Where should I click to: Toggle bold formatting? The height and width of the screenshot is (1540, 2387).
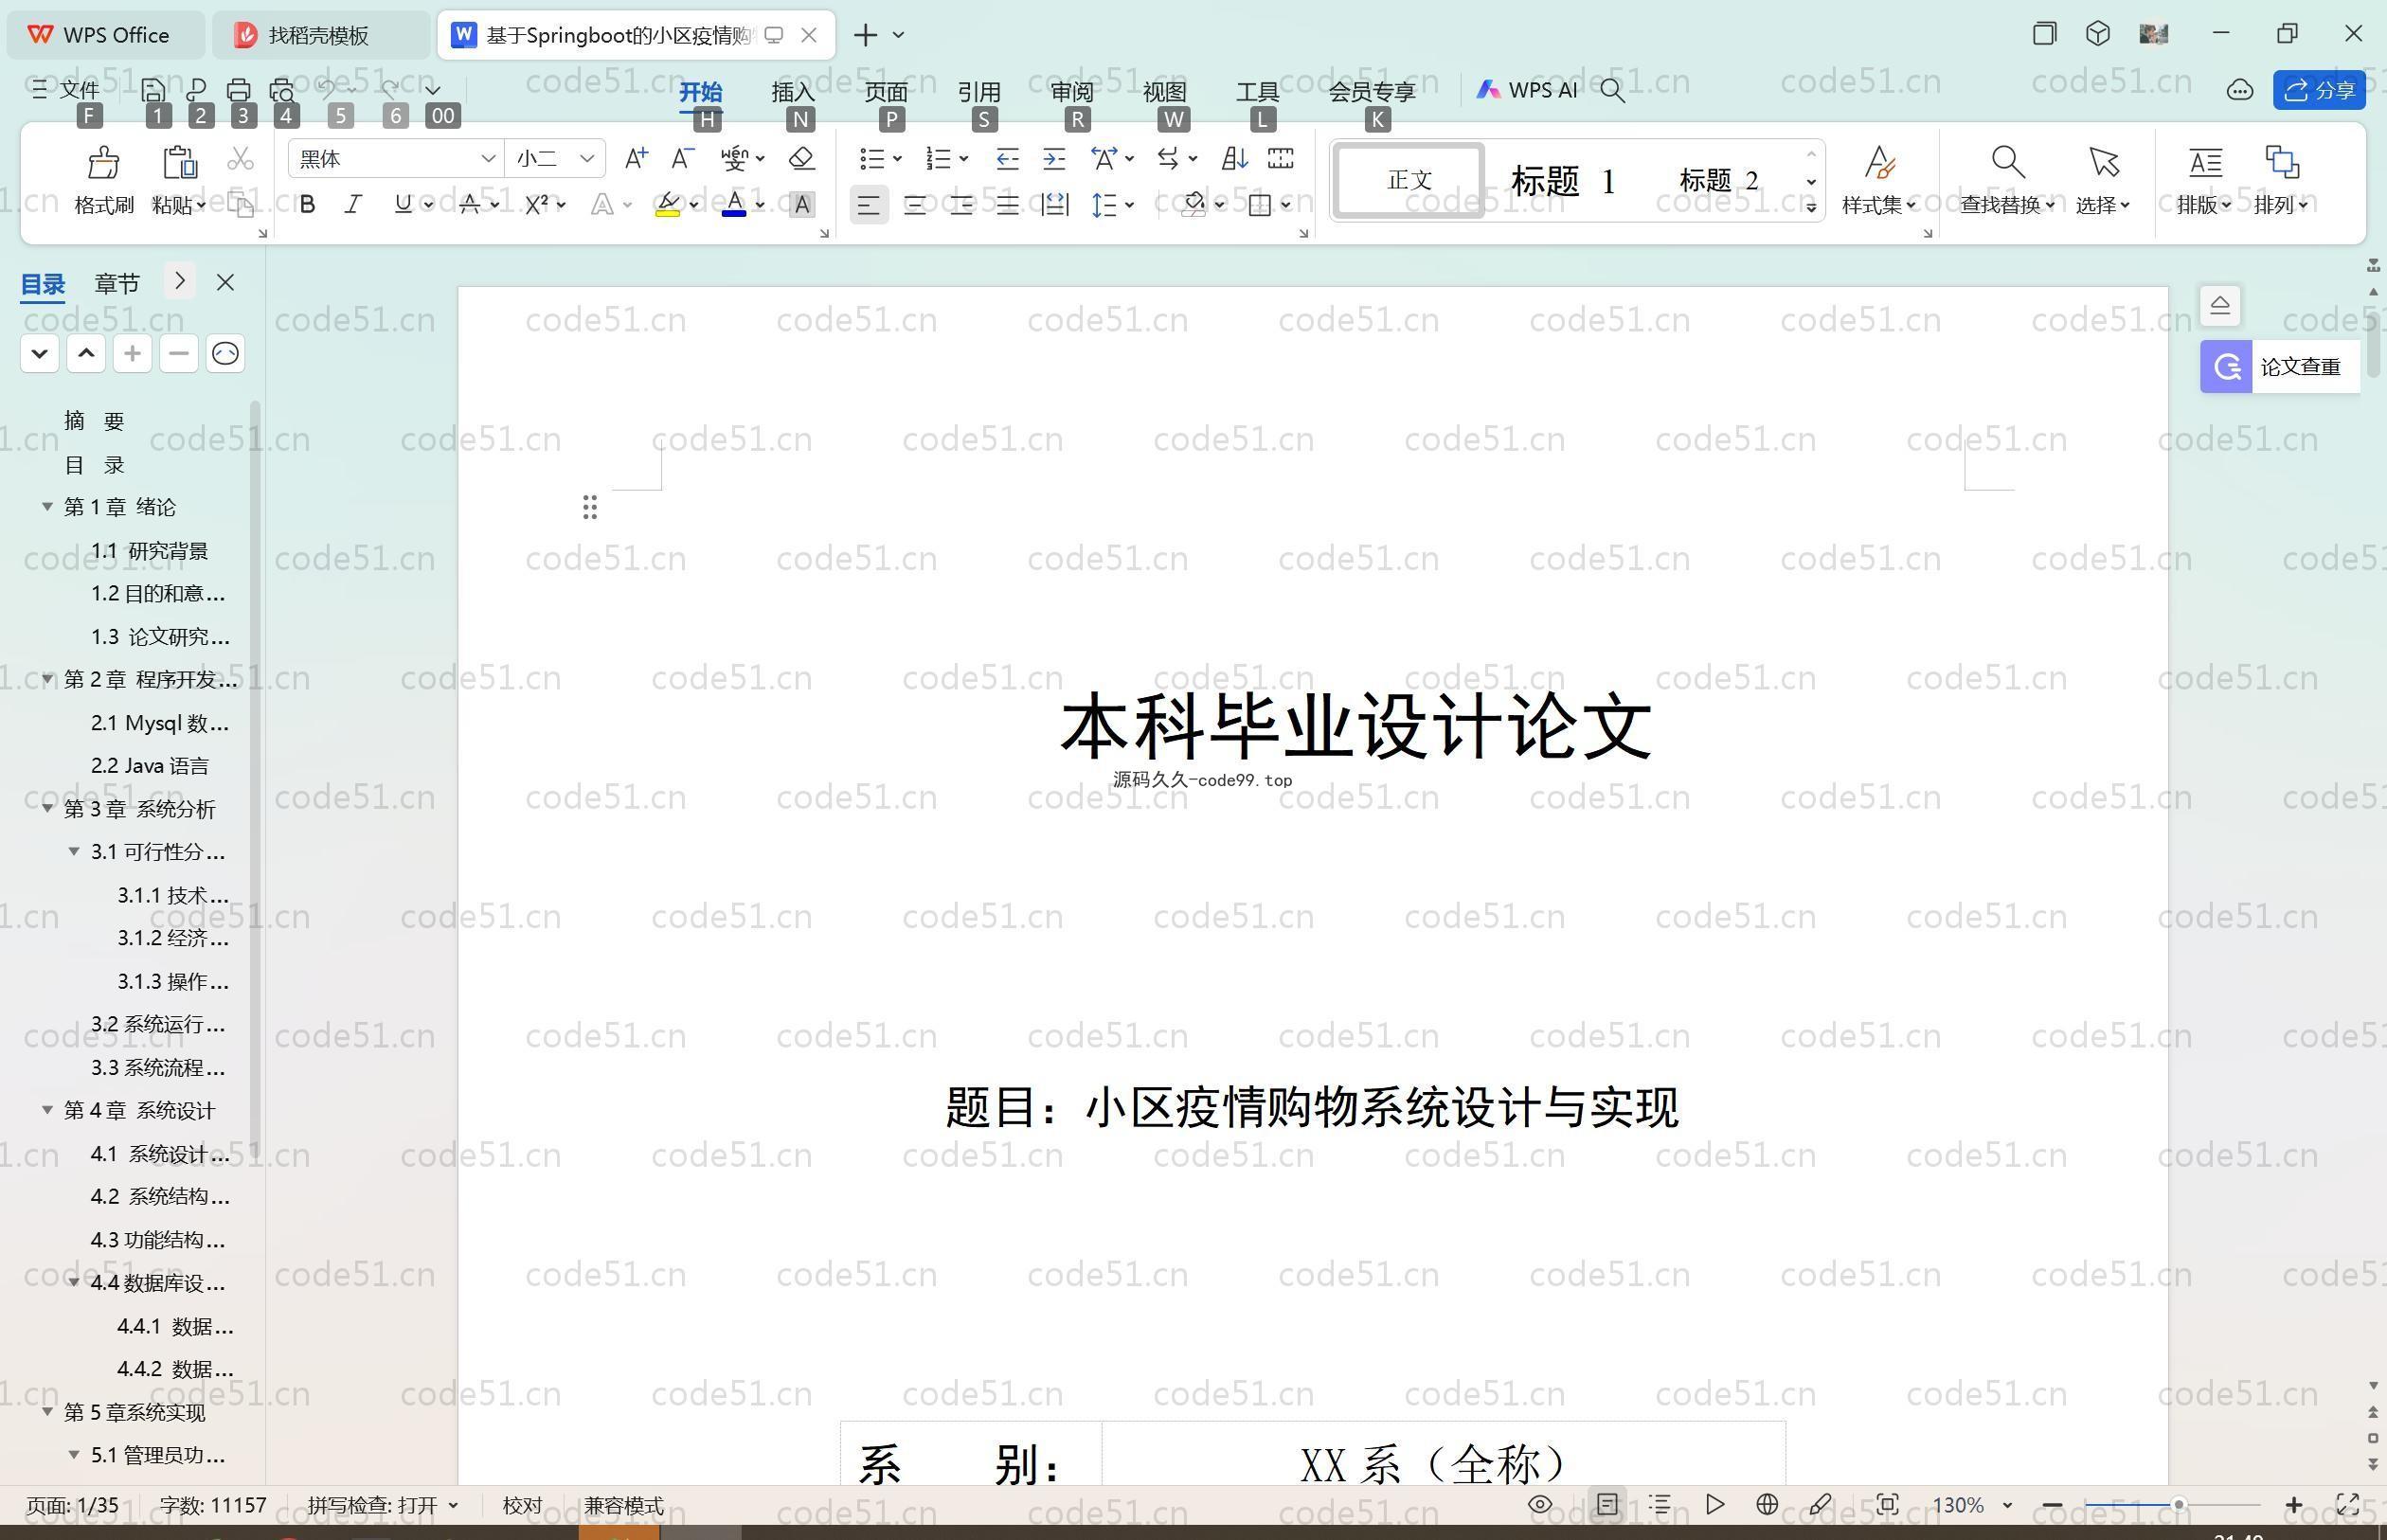308,205
